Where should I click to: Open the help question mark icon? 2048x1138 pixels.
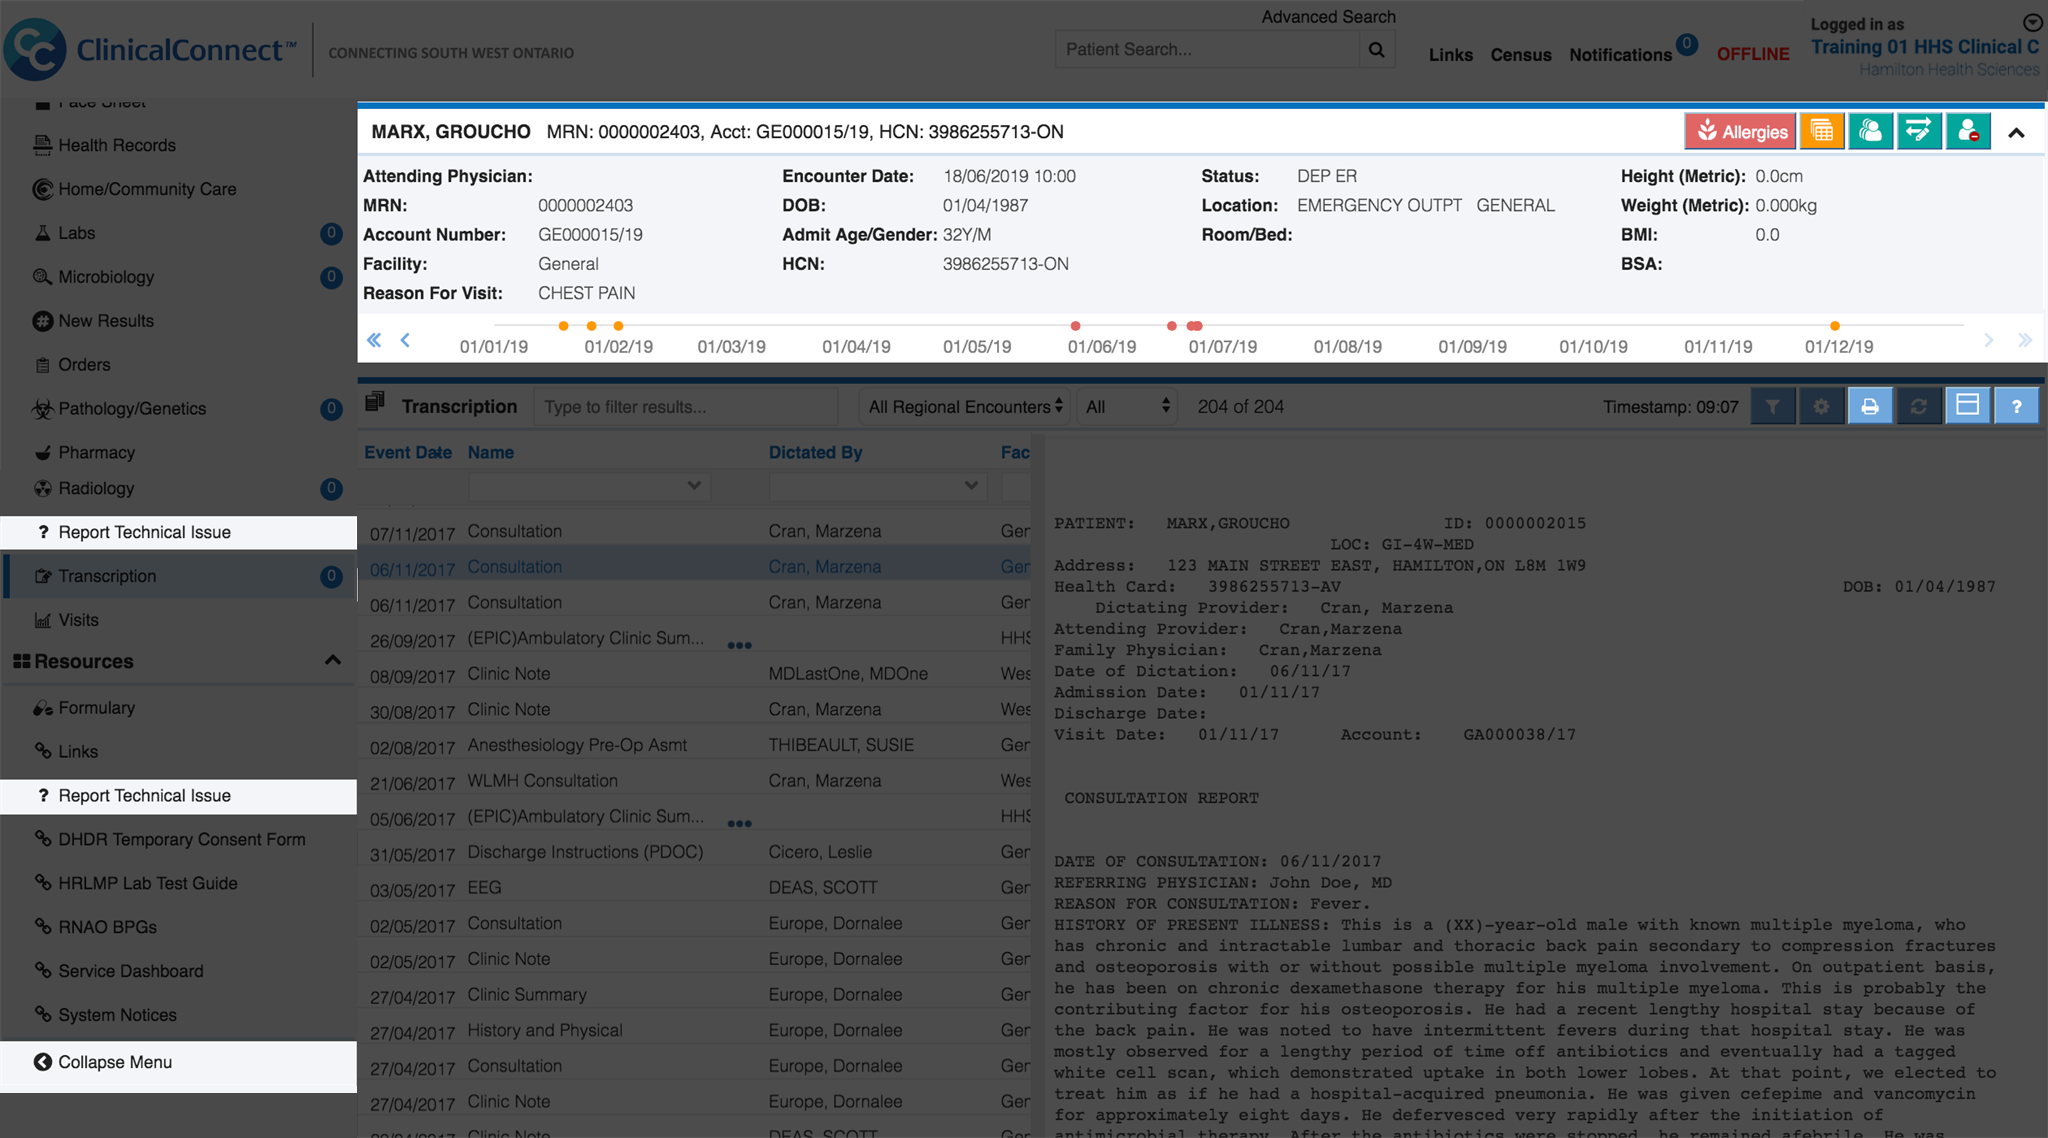[x=2016, y=406]
